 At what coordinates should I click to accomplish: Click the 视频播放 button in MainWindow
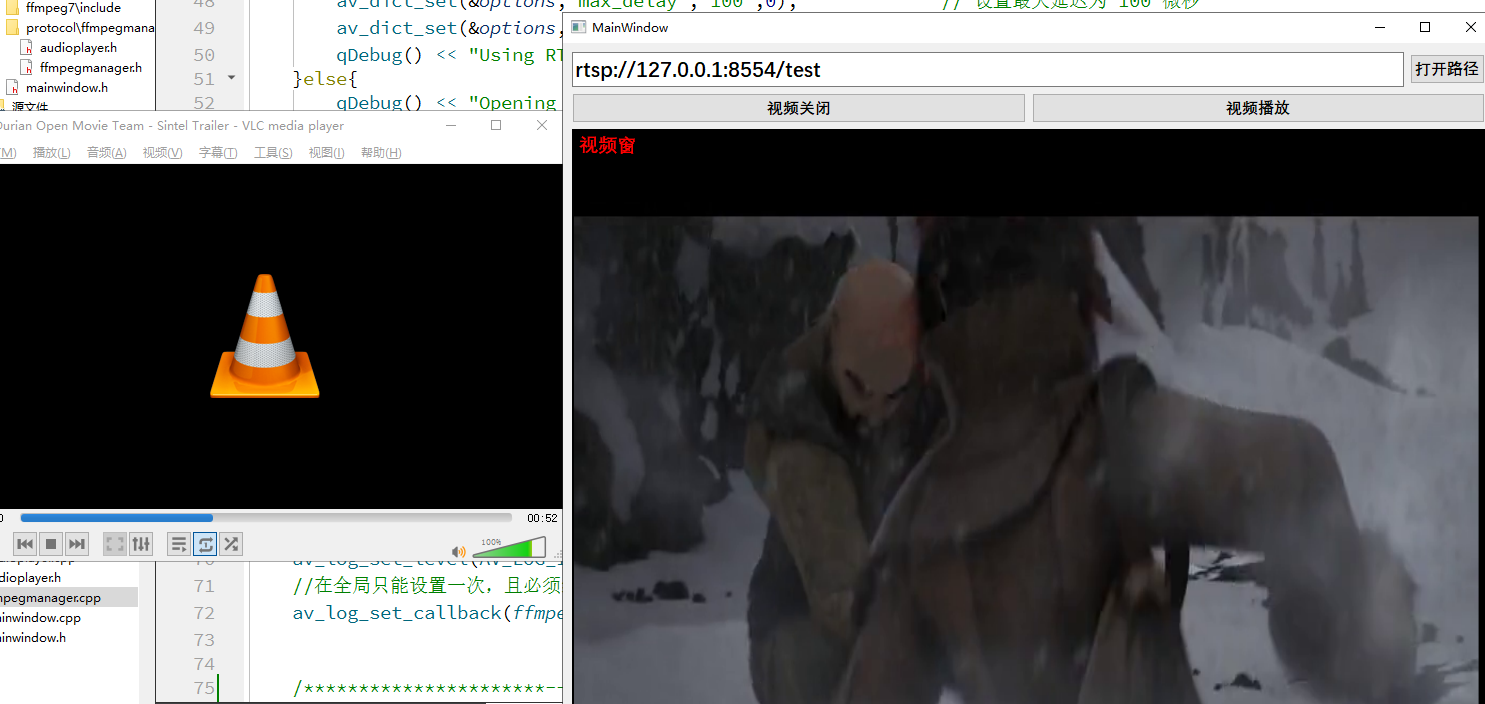click(1256, 106)
